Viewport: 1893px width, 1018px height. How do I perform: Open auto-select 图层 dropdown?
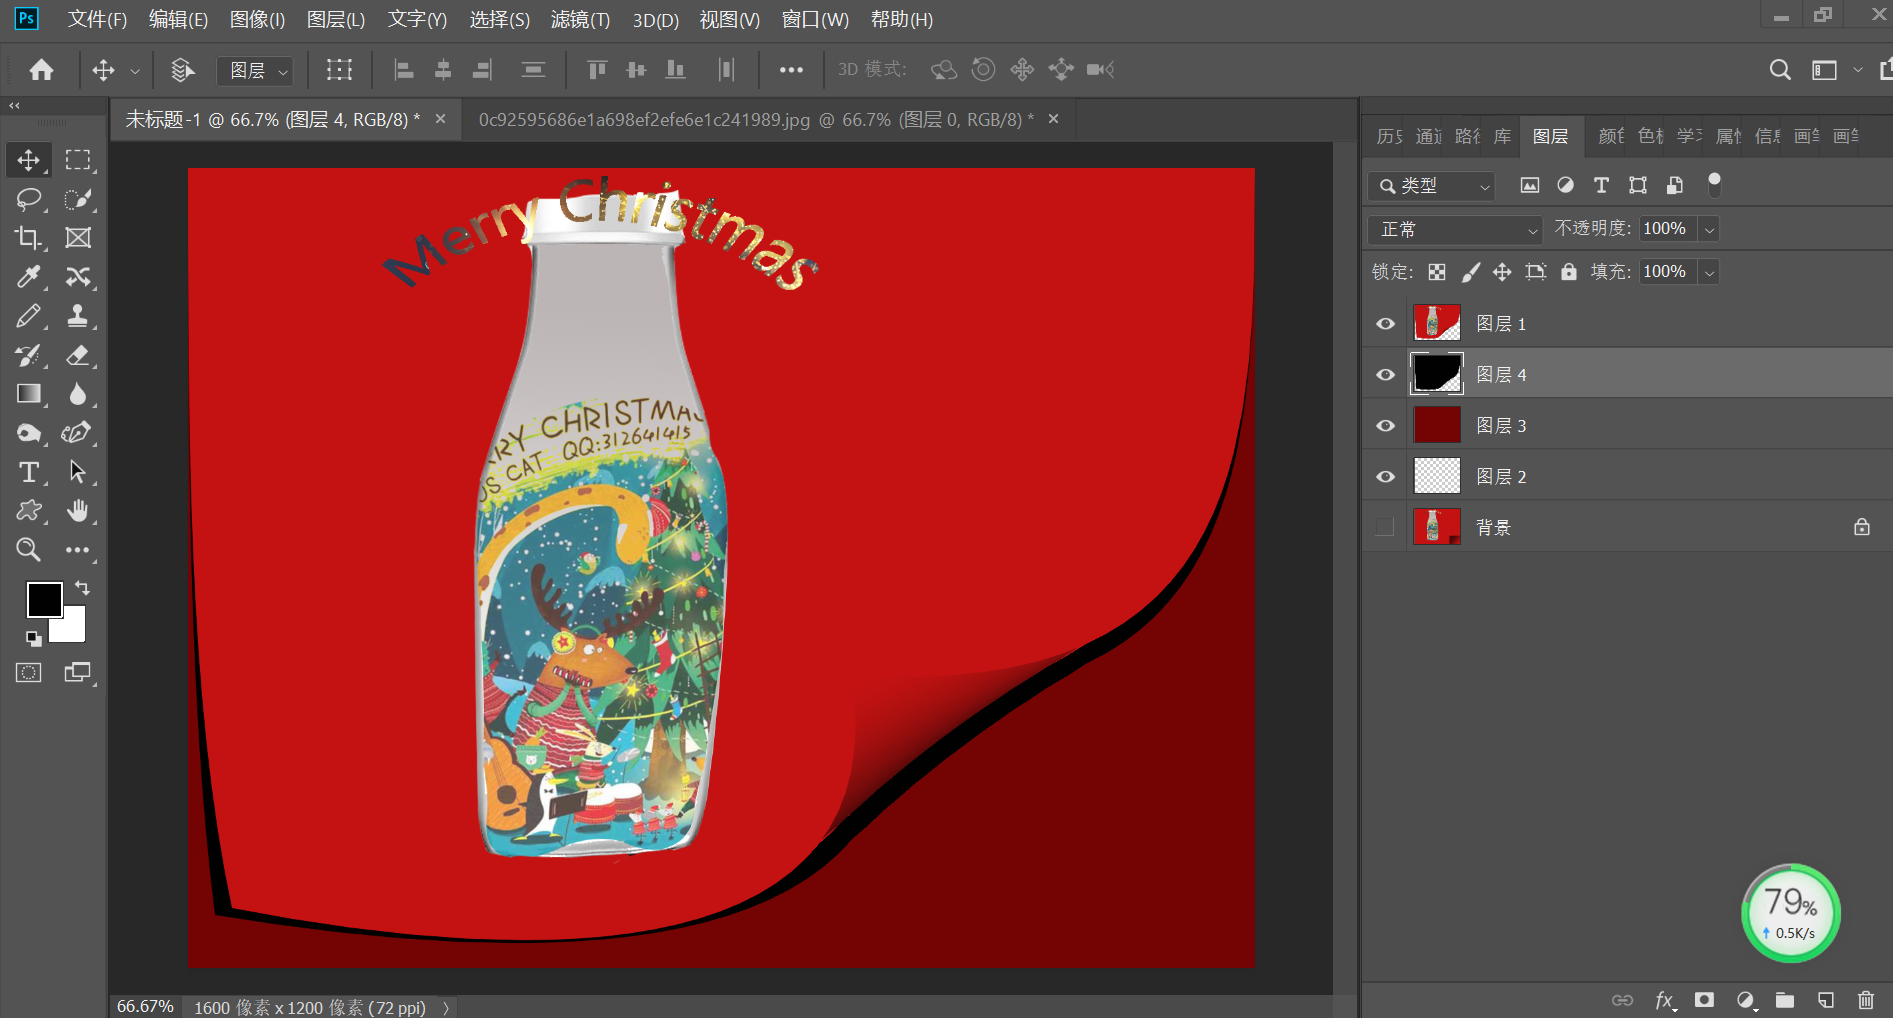255,71
